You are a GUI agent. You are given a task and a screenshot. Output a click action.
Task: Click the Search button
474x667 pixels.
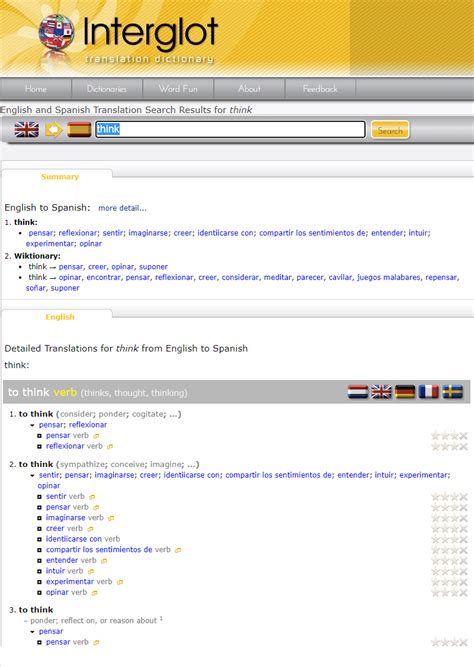pyautogui.click(x=390, y=130)
